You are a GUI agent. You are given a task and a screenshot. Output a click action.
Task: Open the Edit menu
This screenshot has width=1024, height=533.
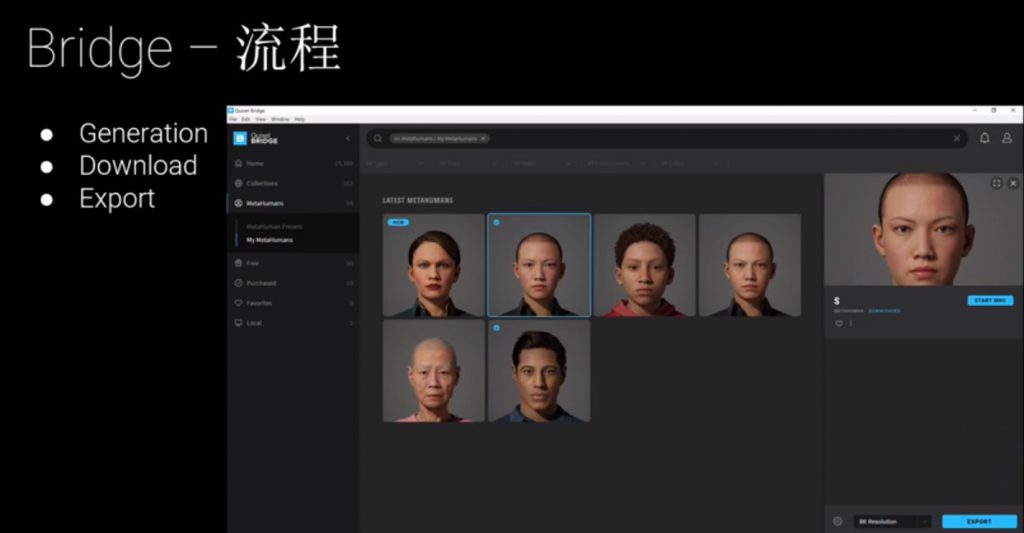click(246, 120)
